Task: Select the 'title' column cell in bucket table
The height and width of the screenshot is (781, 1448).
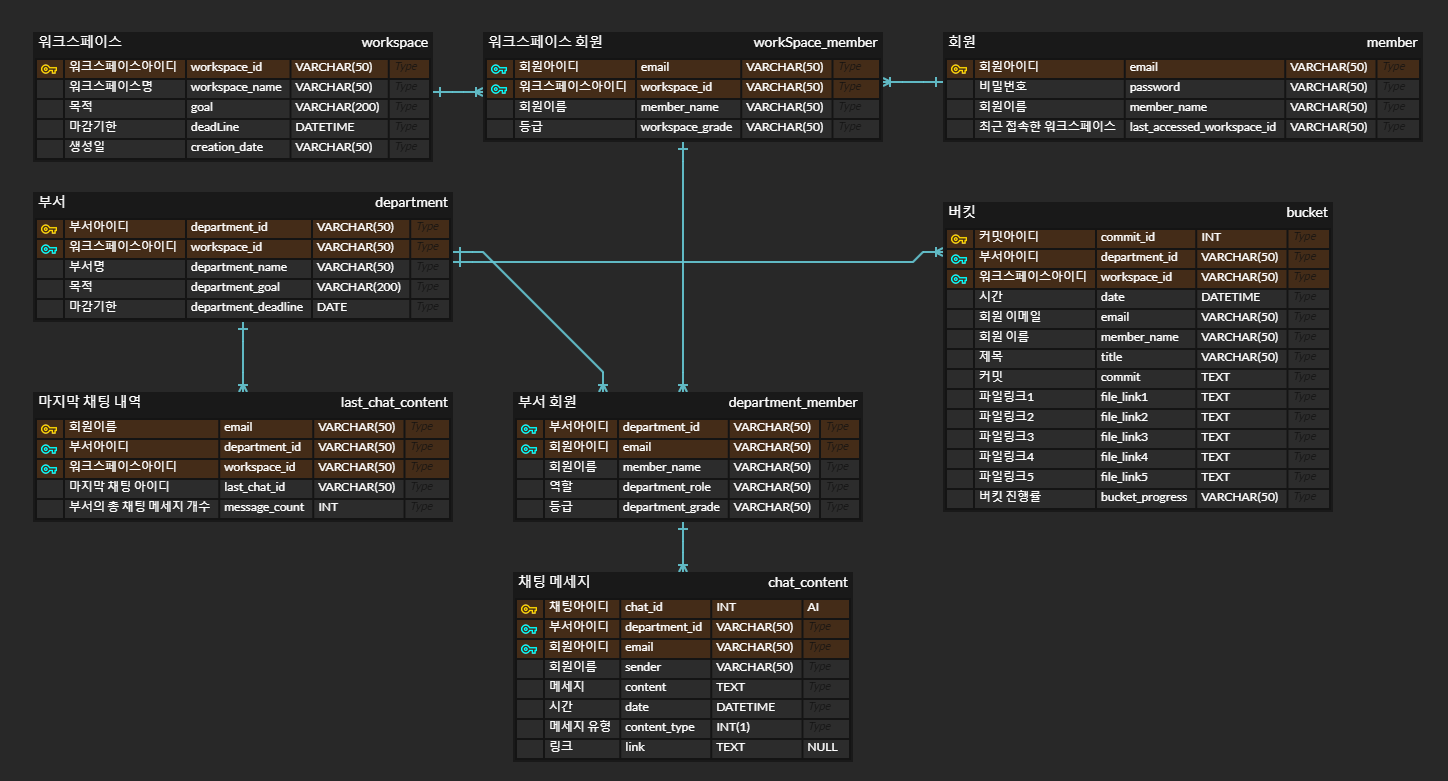Action: (x=1147, y=358)
